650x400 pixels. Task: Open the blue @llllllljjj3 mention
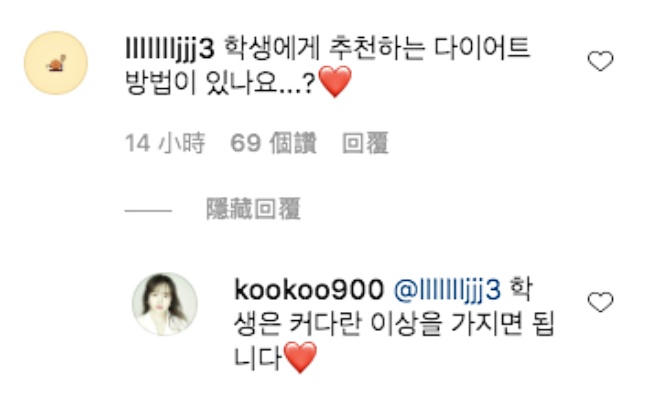[x=447, y=290]
